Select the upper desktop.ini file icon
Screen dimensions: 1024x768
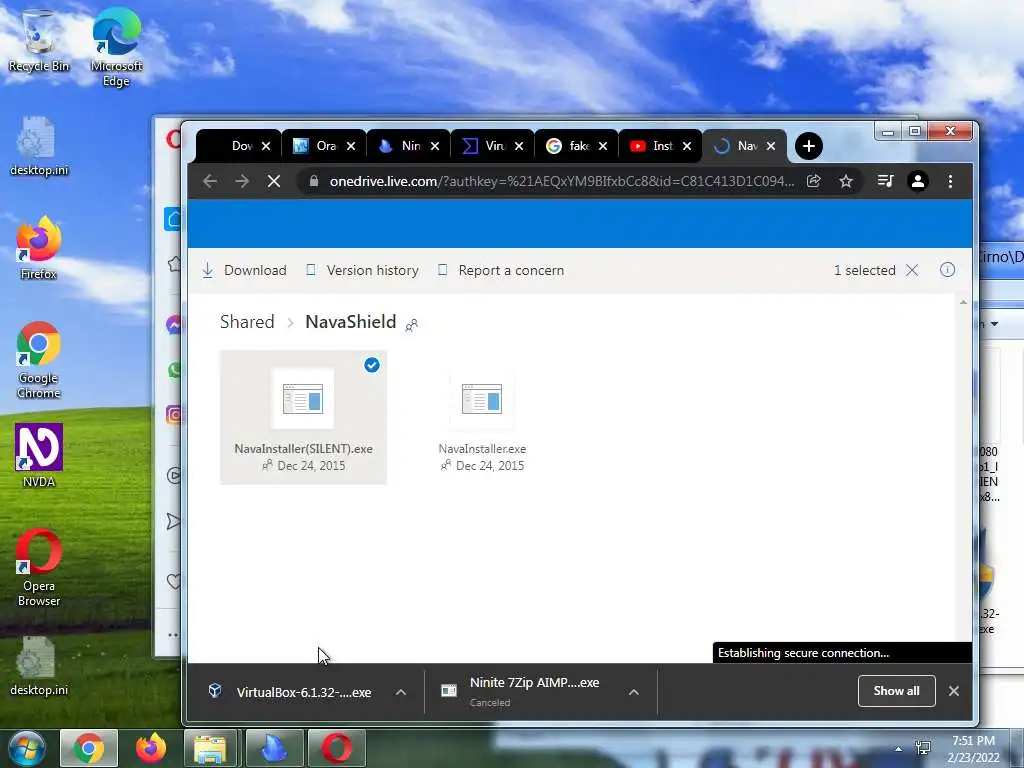(39, 146)
